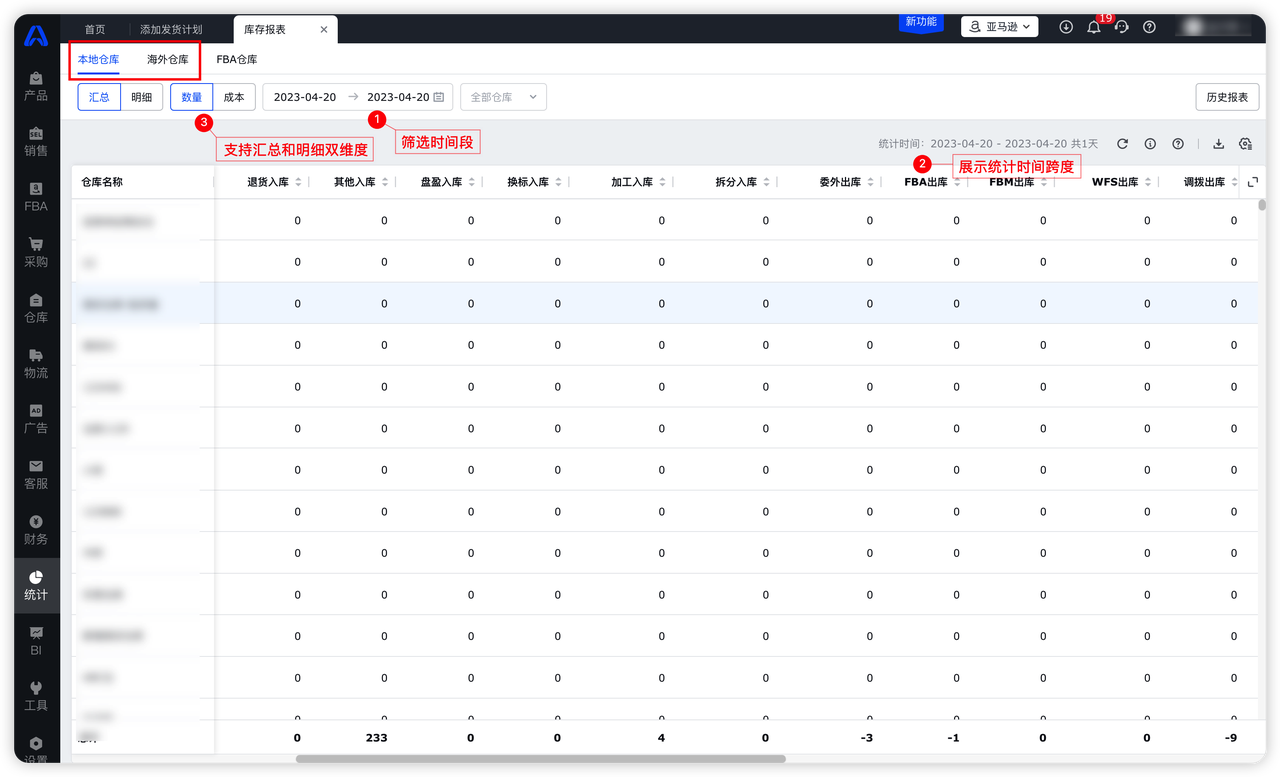
Task: Click the 仓库名称 column header
Action: pyautogui.click(x=101, y=182)
